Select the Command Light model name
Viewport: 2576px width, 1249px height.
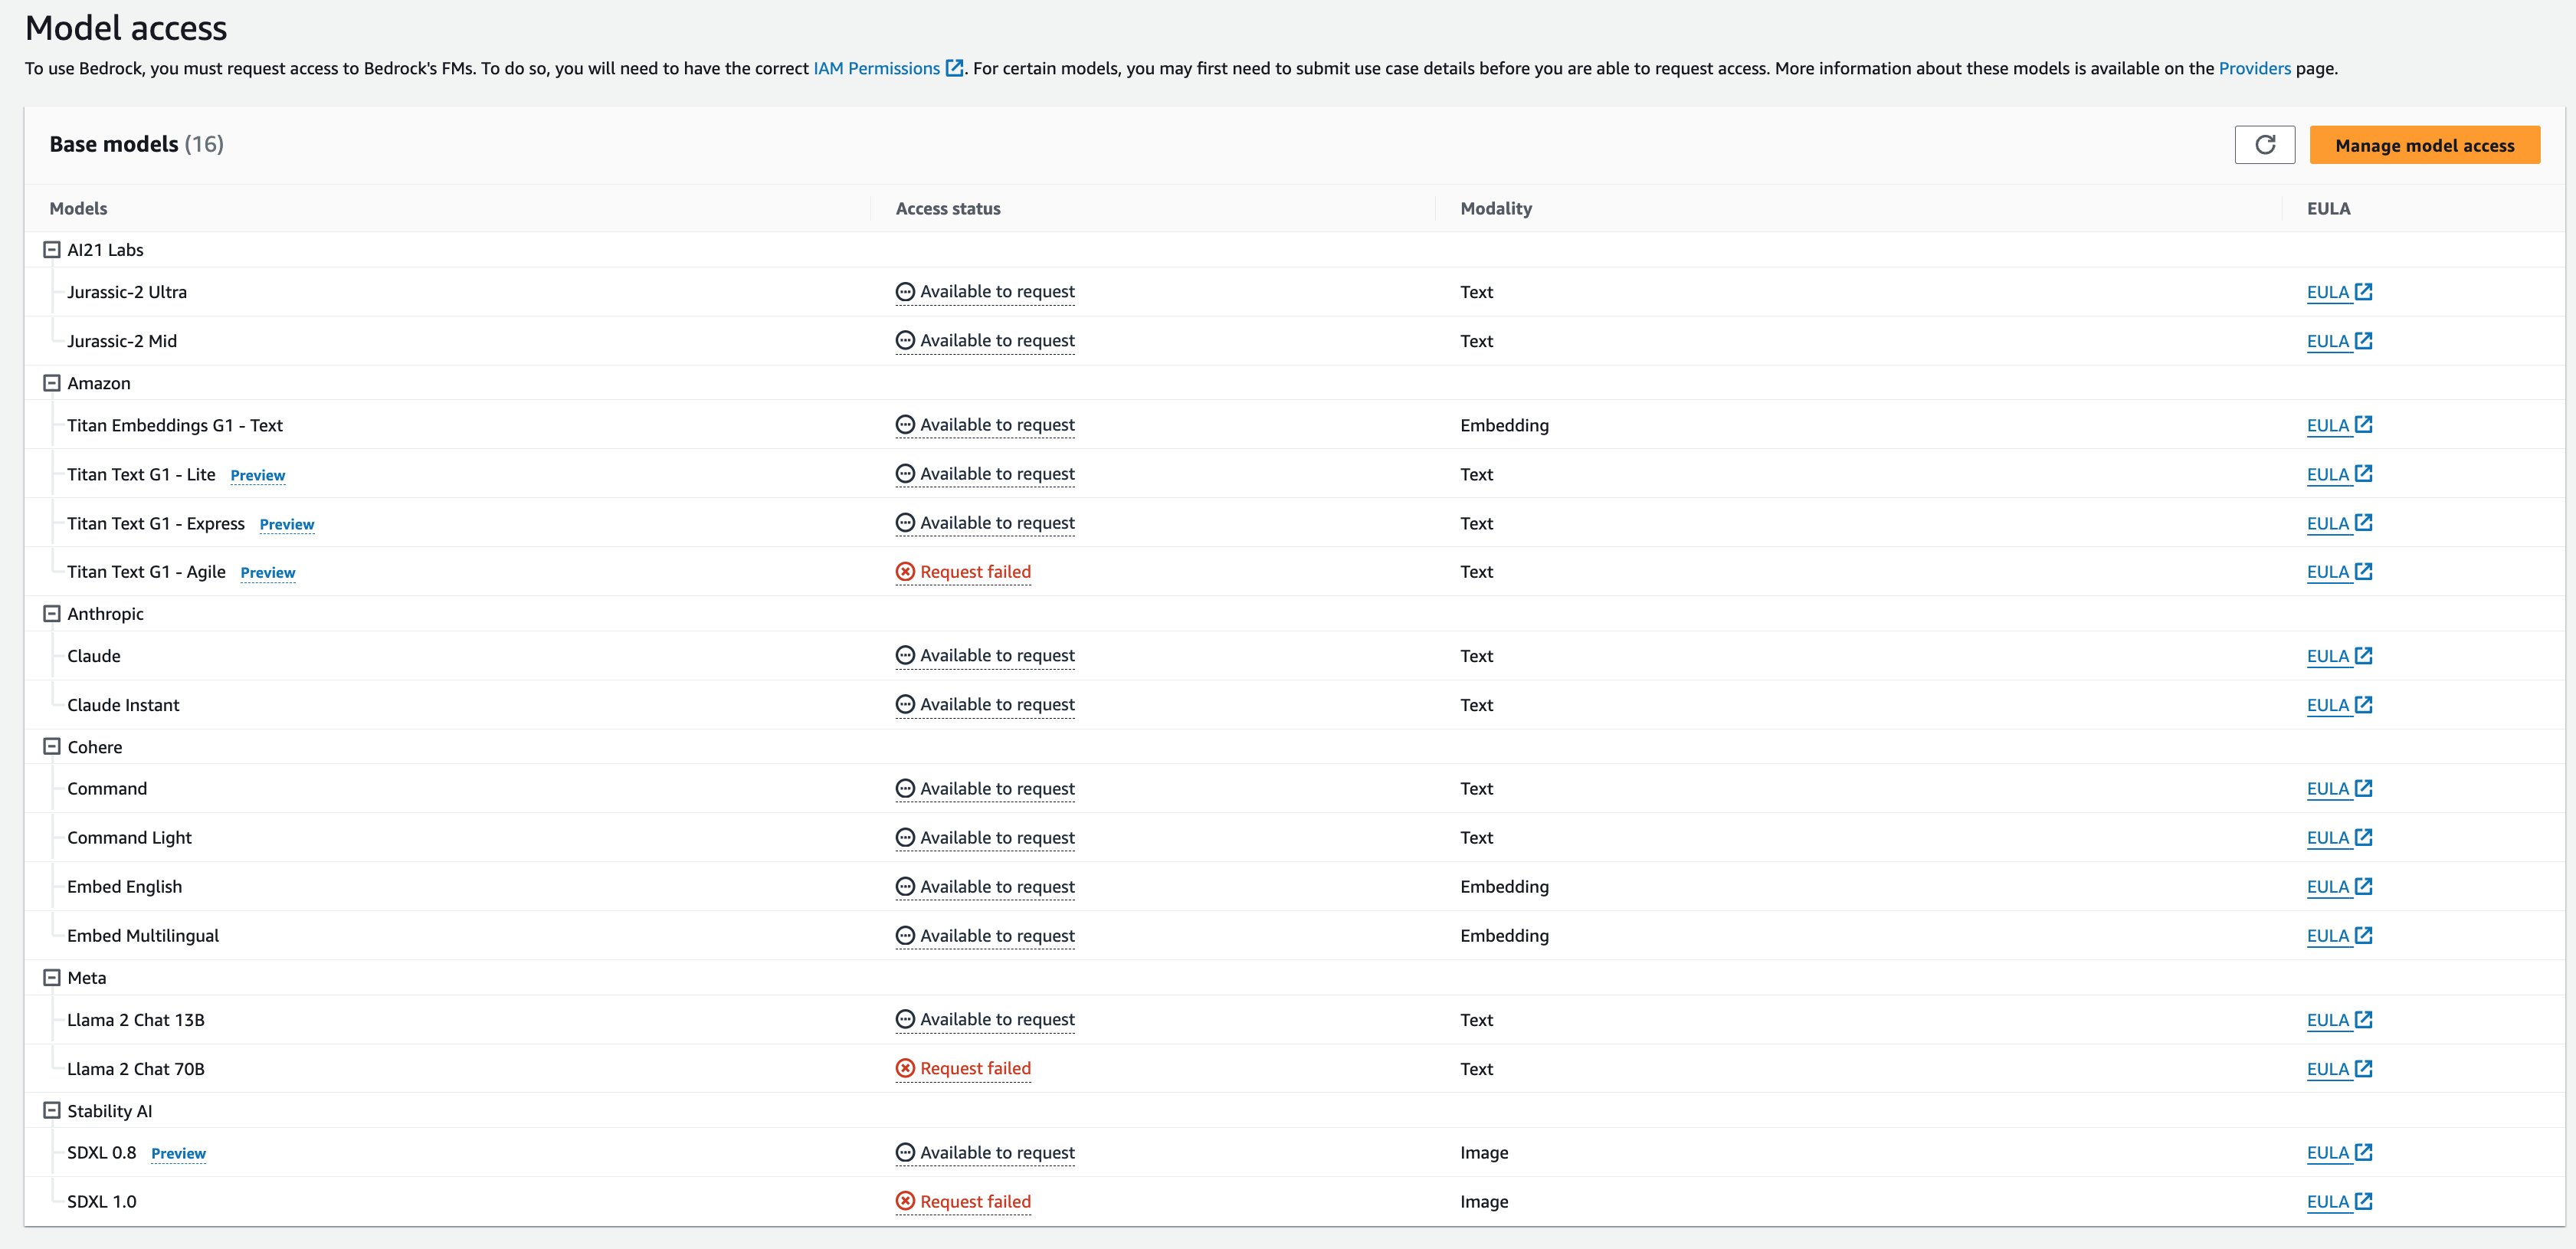click(129, 838)
